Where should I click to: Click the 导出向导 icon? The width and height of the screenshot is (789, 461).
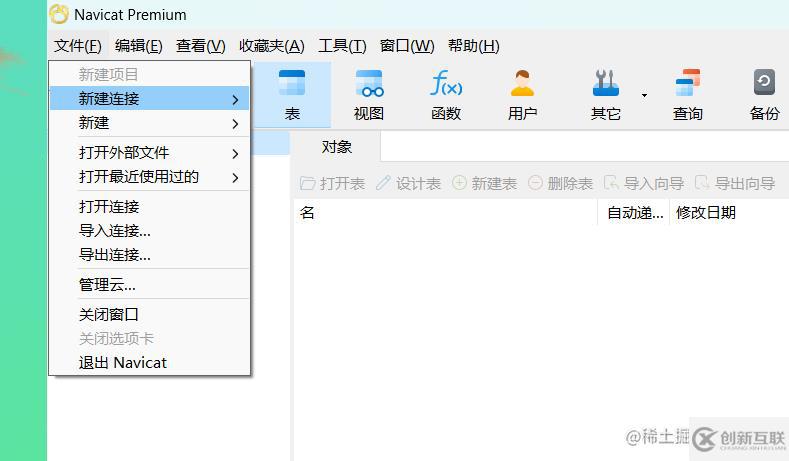click(x=702, y=183)
